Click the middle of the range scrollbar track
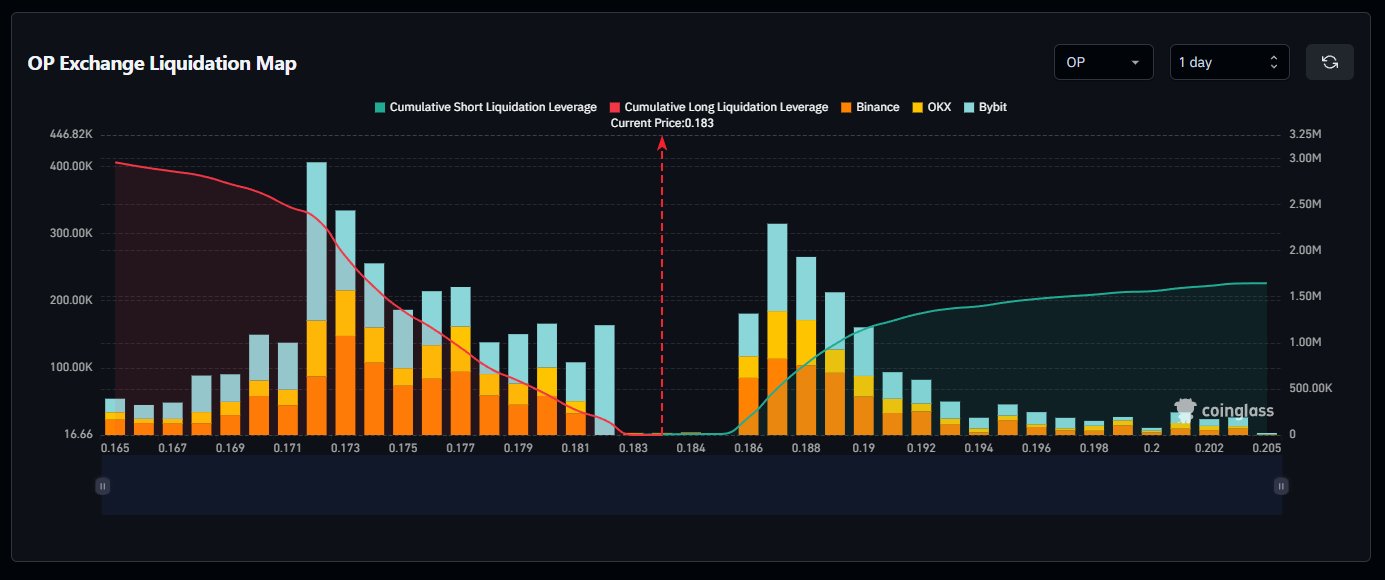 (x=691, y=486)
